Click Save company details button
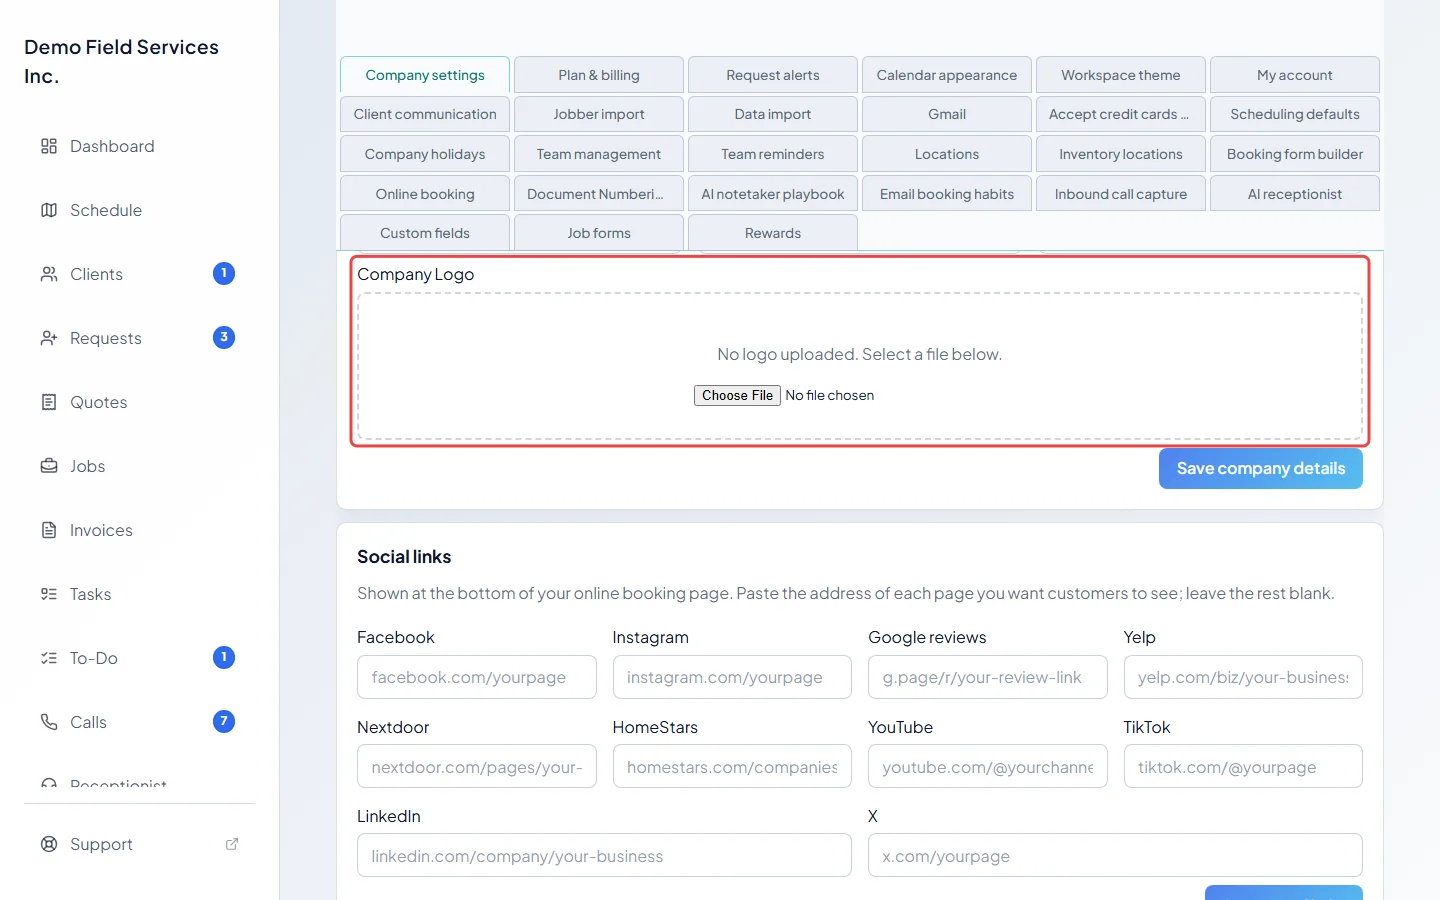 1261,468
